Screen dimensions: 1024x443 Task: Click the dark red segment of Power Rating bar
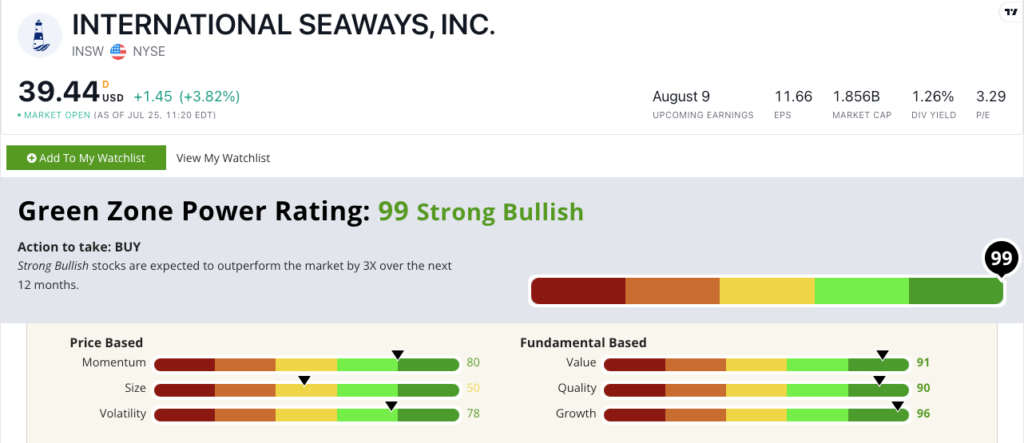tap(578, 291)
